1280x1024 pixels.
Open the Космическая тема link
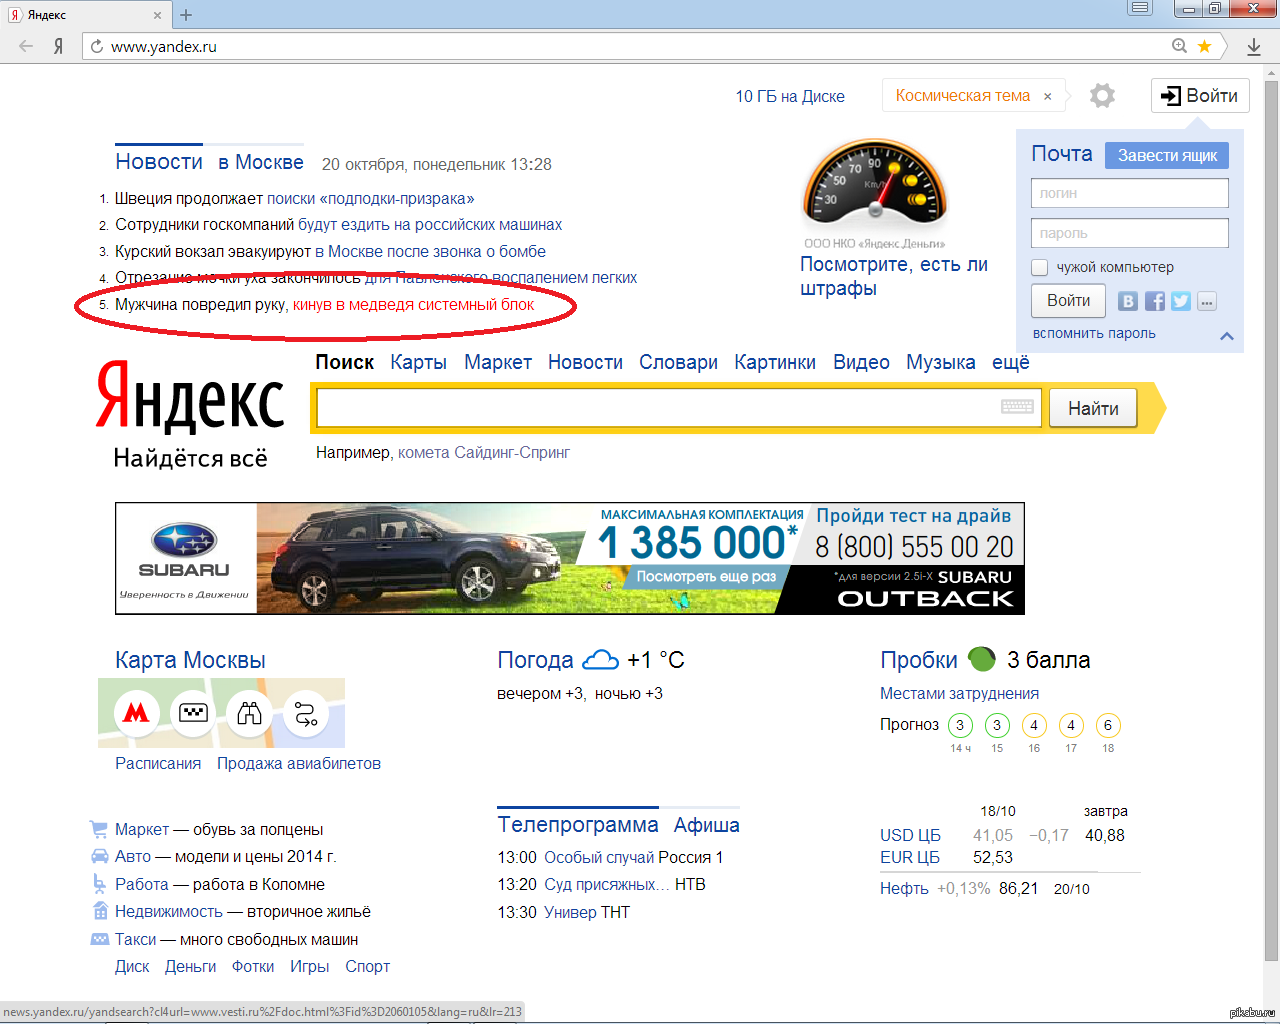963,96
